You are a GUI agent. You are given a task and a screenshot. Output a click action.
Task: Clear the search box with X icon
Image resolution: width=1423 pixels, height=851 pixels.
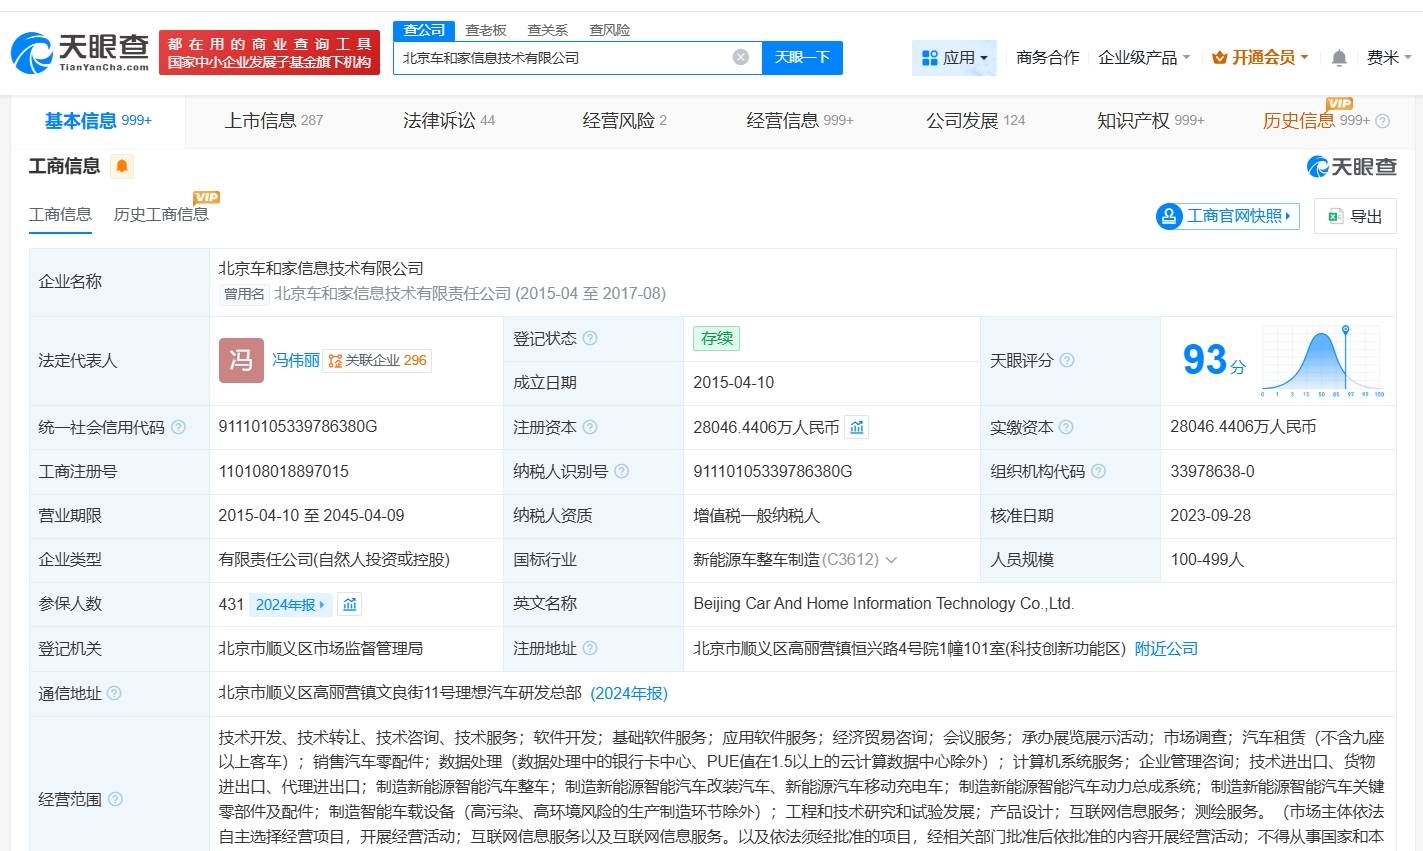(741, 57)
